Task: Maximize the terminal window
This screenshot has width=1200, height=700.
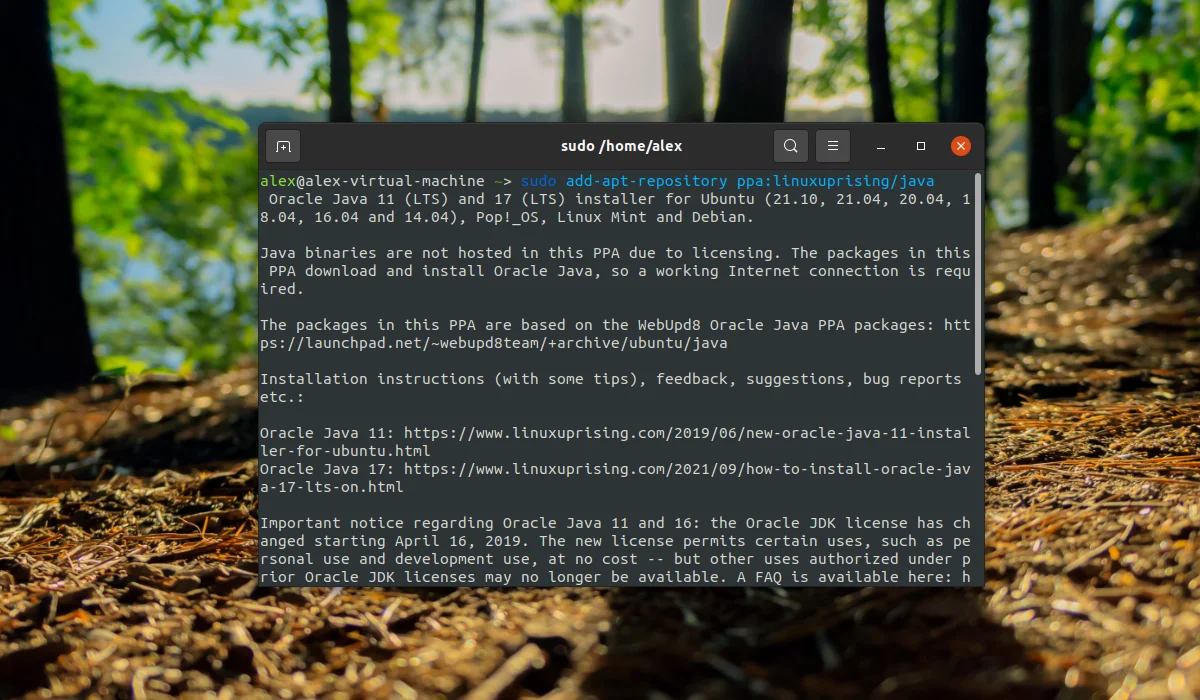Action: 921,146
